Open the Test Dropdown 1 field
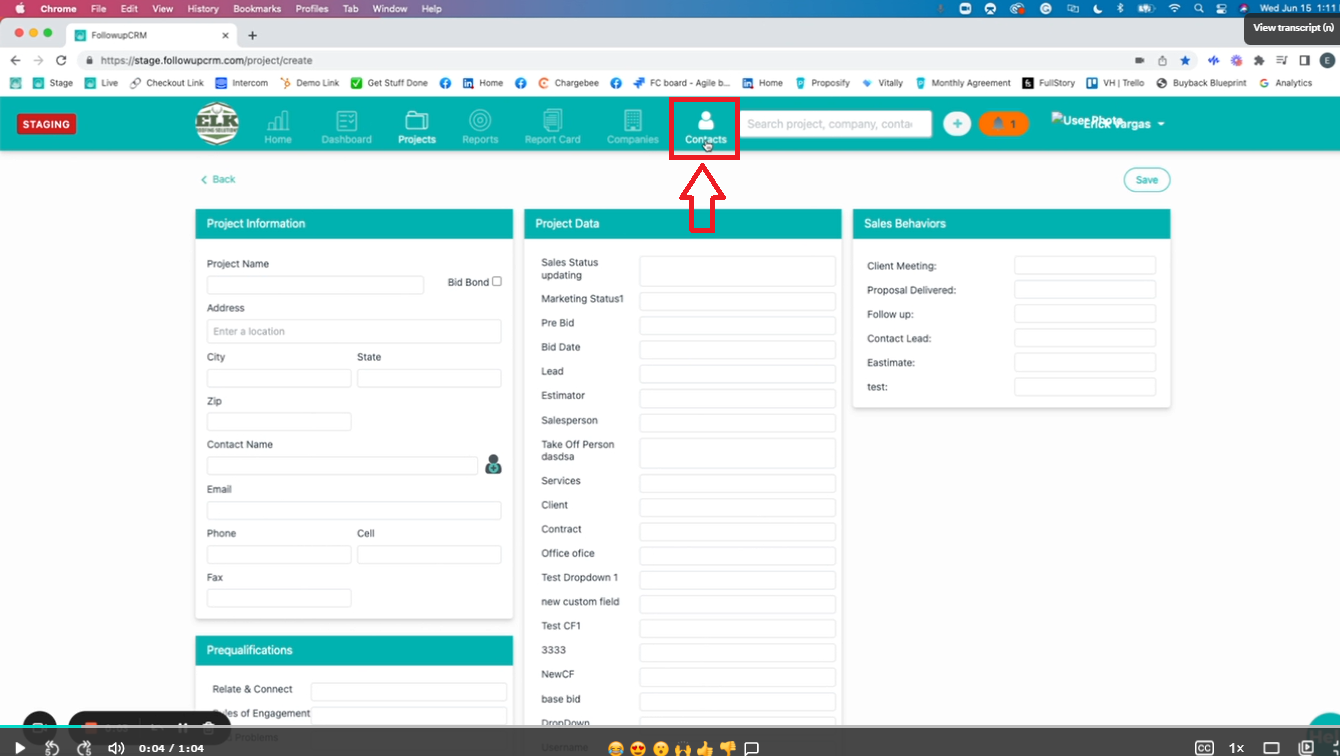Viewport: 1340px width, 756px height. [737, 579]
